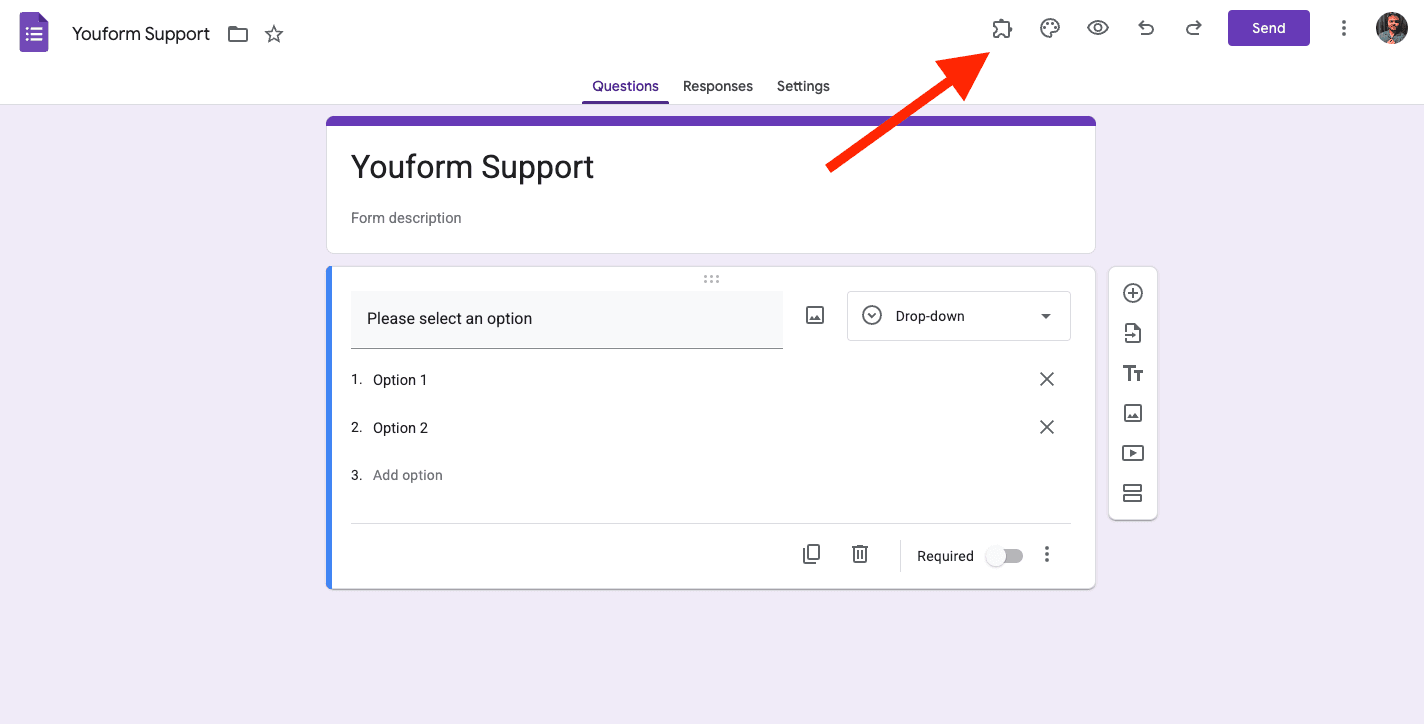The height and width of the screenshot is (724, 1424).
Task: Preview the form with the eye icon
Action: [1097, 28]
